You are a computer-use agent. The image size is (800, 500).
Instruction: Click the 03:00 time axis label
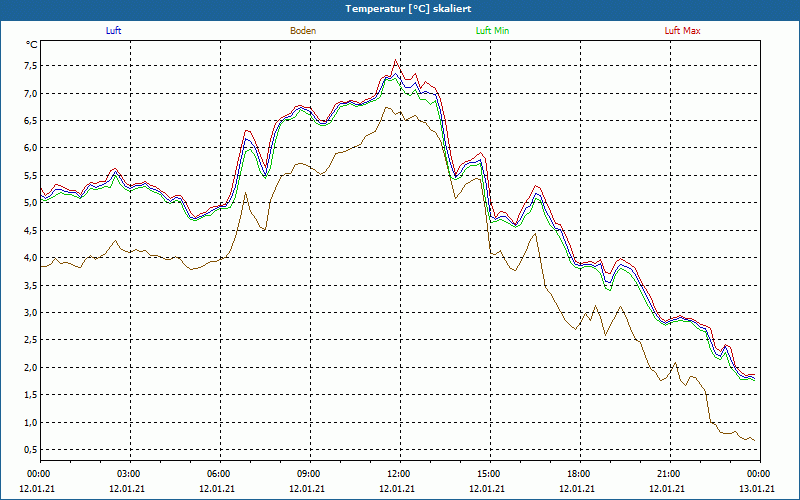point(130,474)
